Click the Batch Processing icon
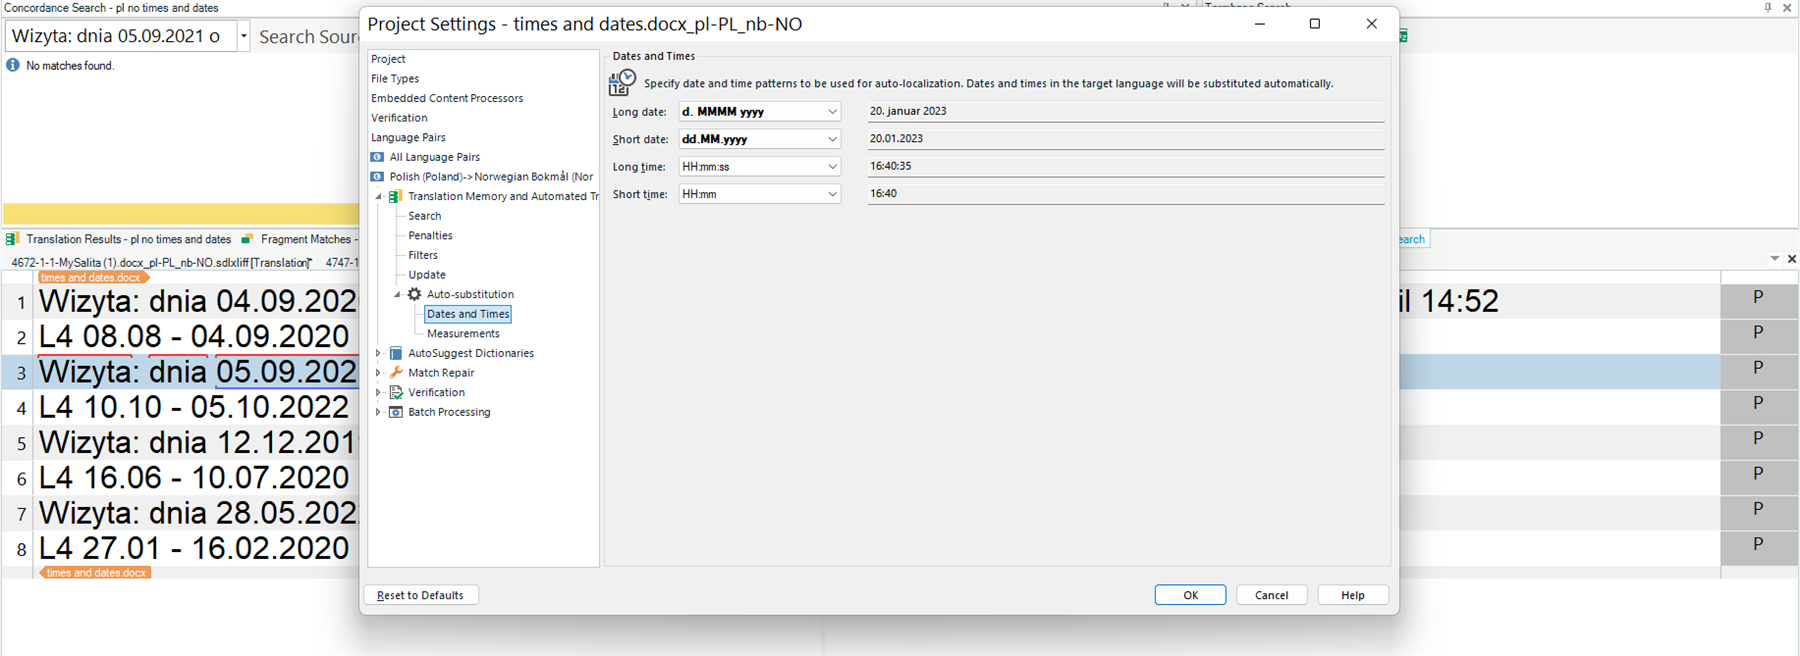This screenshot has width=1800, height=656. (x=395, y=412)
